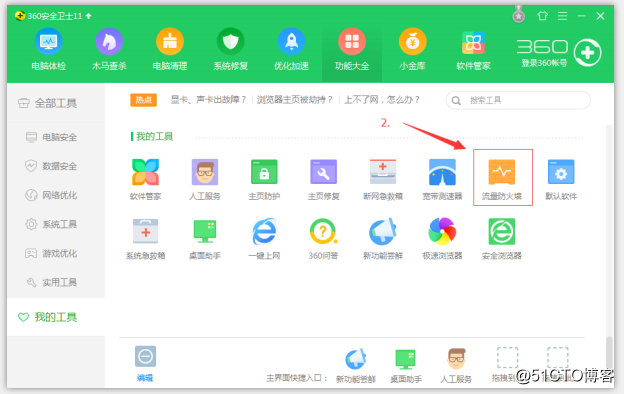Launch 一键上网 tool
The image size is (624, 394).
(x=264, y=238)
